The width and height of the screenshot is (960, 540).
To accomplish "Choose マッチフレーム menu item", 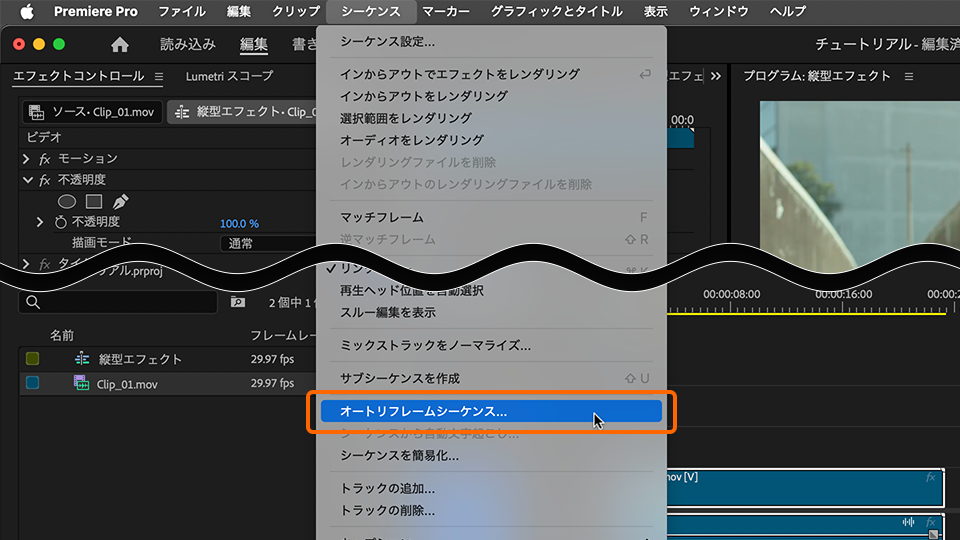I will [x=492, y=217].
